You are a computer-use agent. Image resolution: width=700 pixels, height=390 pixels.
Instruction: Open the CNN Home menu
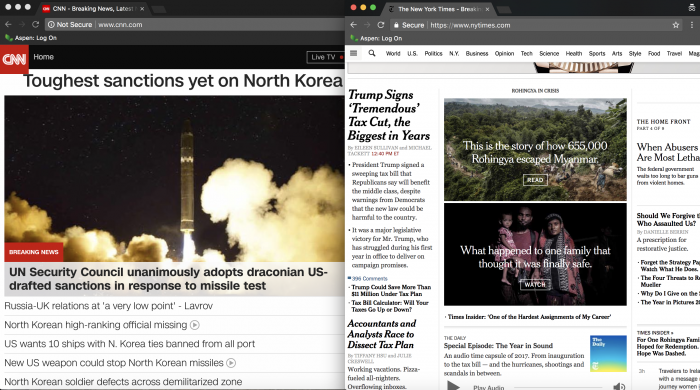[43, 57]
